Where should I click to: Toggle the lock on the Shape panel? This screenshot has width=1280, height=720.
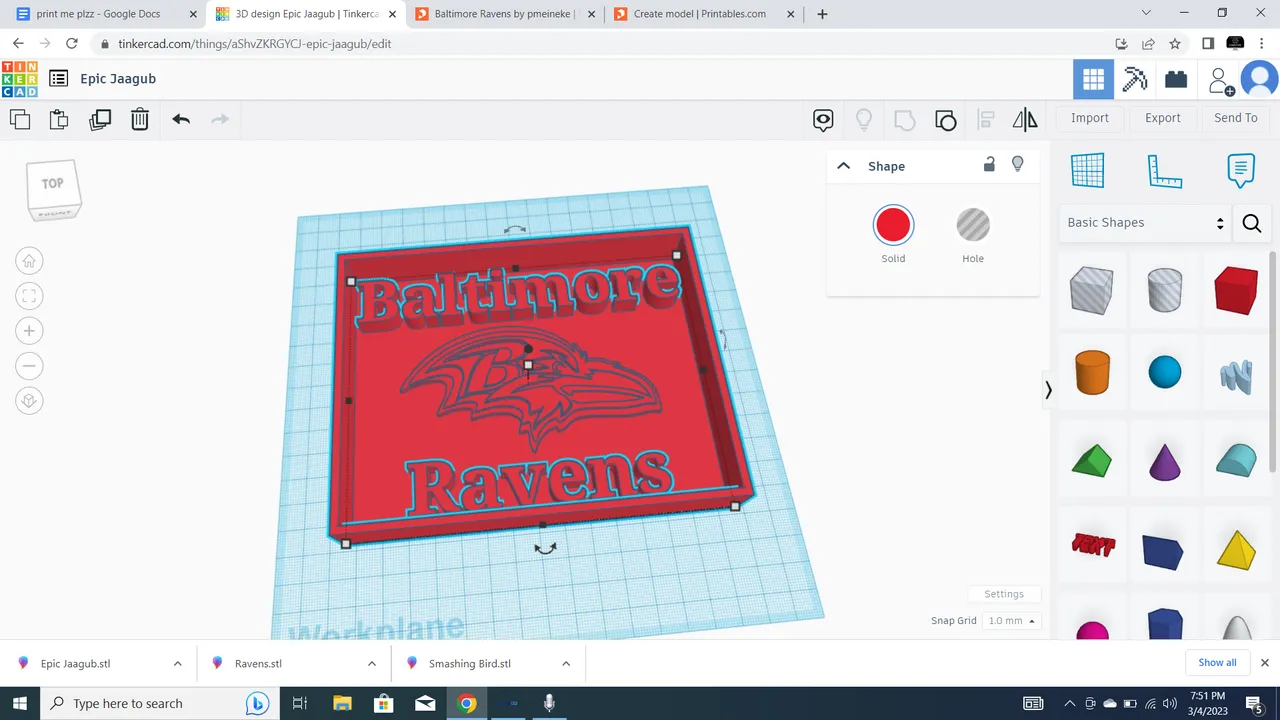989,163
